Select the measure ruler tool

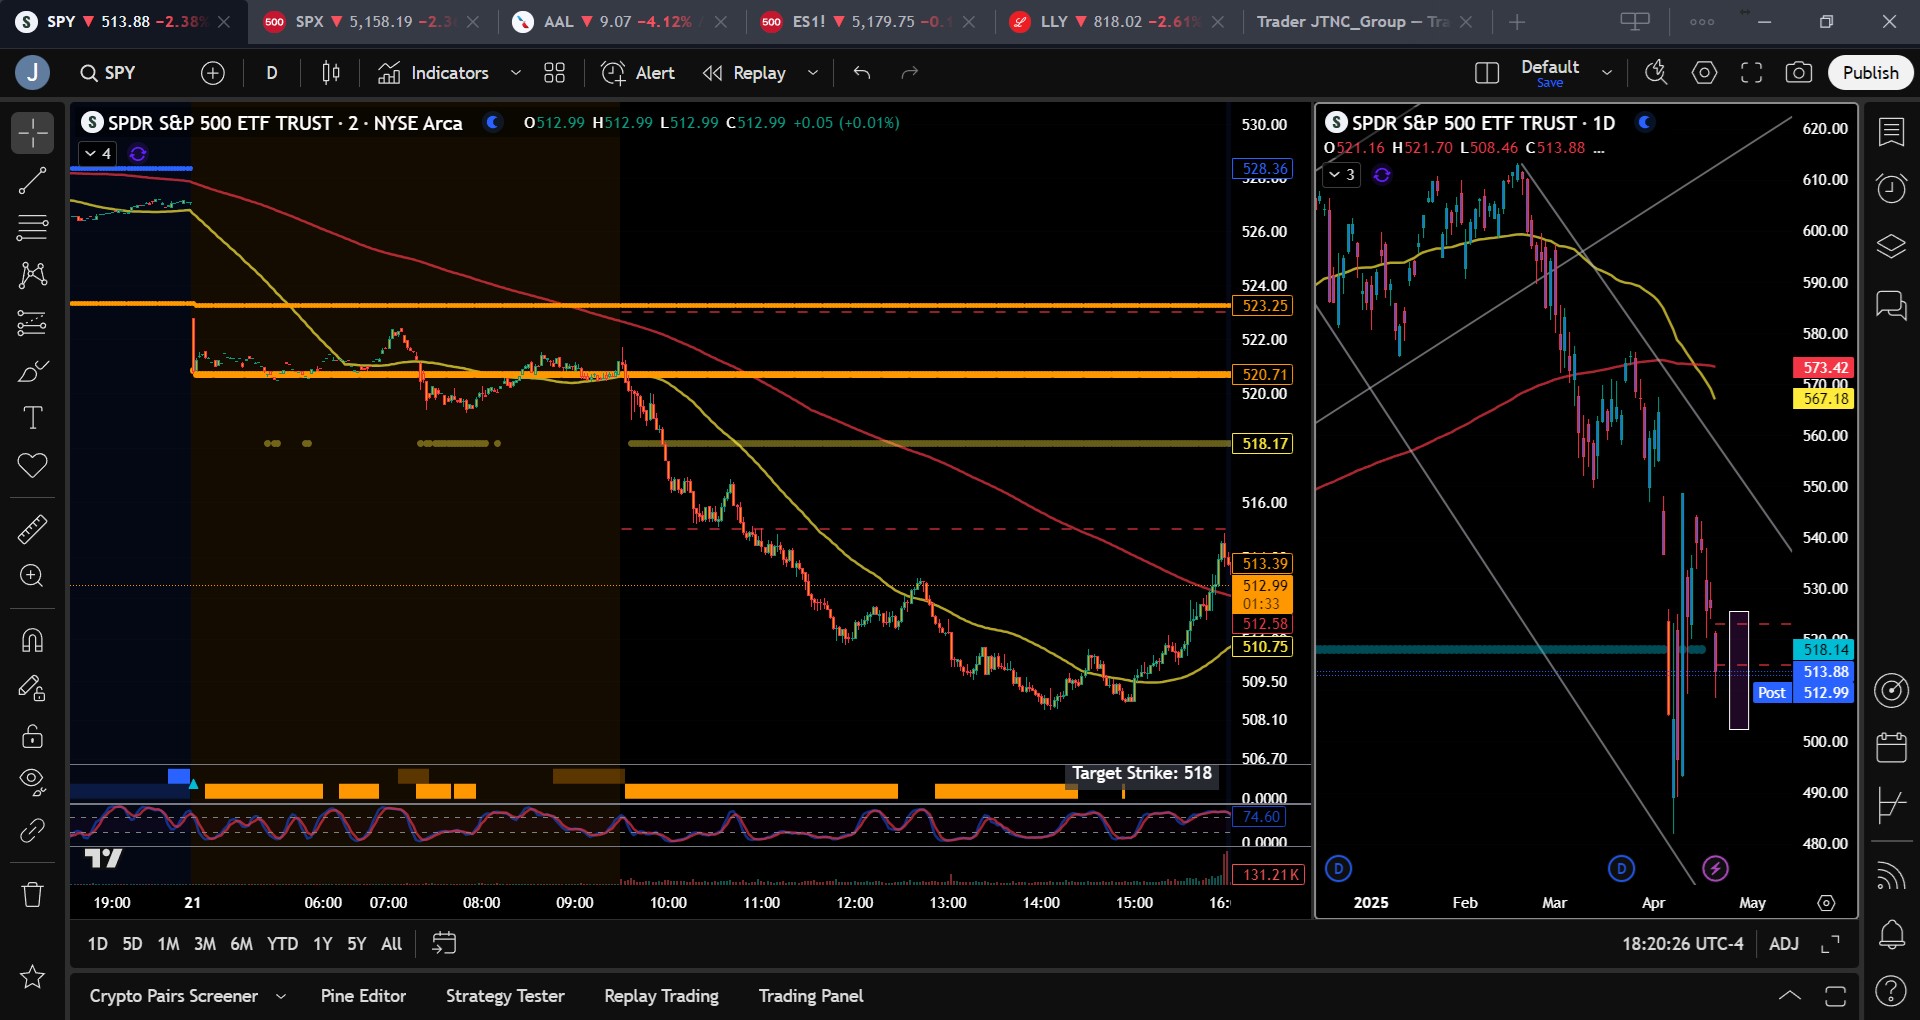pyautogui.click(x=32, y=528)
